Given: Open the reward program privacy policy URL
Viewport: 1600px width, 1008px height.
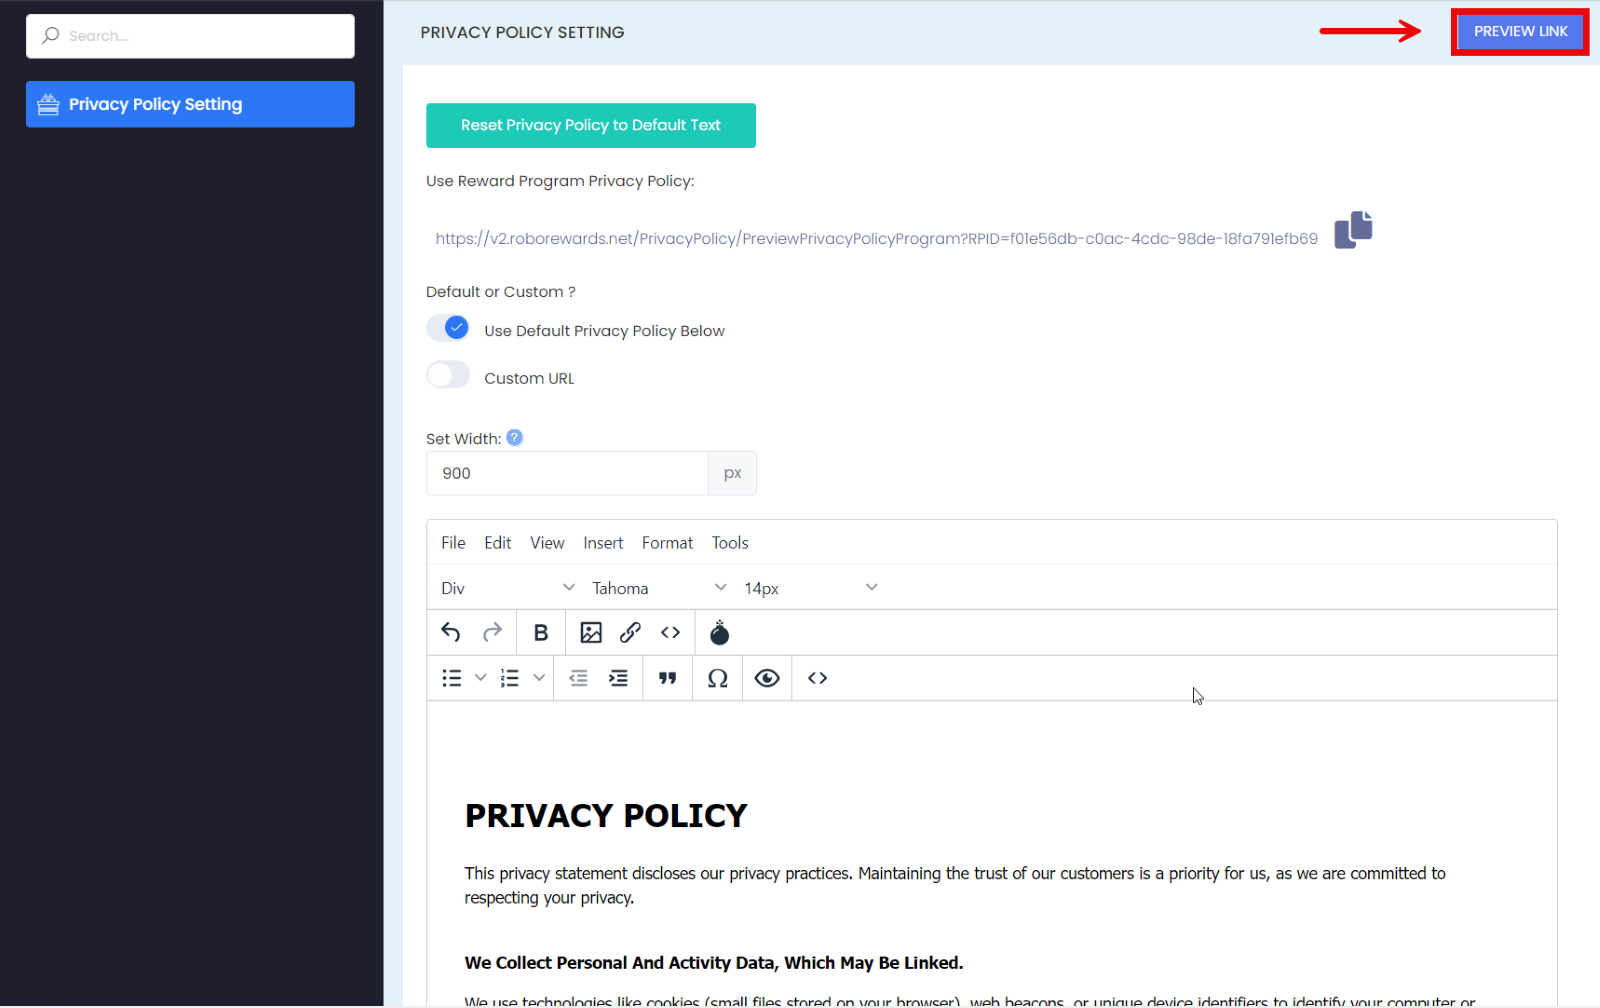Looking at the screenshot, I should [x=876, y=239].
